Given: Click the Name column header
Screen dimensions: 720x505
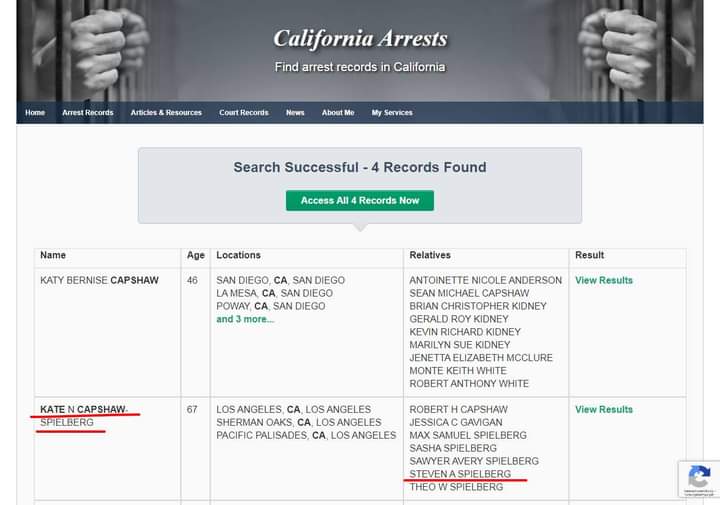Looking at the screenshot, I should 53,256.
